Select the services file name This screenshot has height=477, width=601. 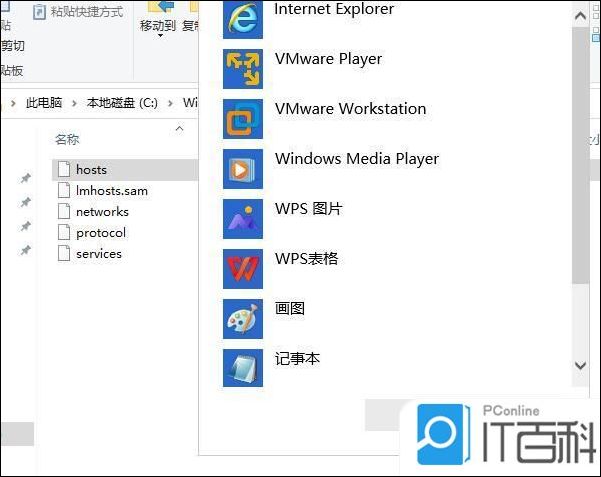coord(99,254)
